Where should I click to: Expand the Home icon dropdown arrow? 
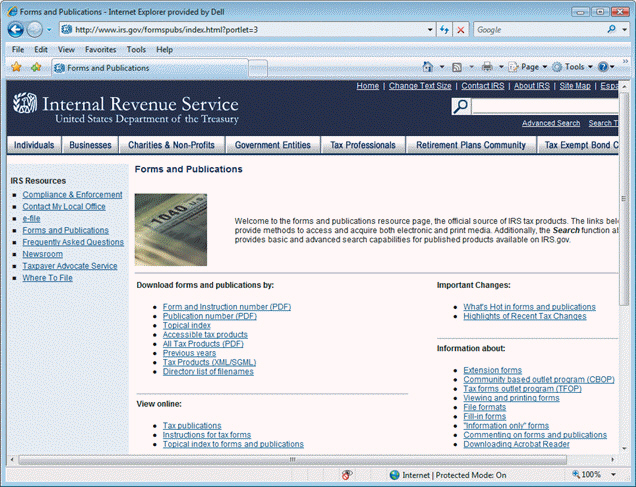point(442,67)
